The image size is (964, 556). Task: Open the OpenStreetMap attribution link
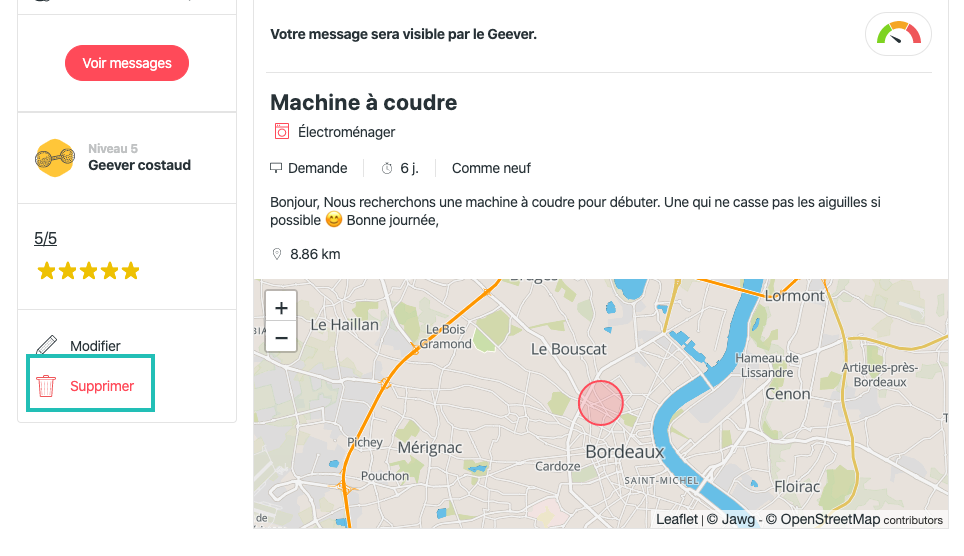tap(830, 519)
